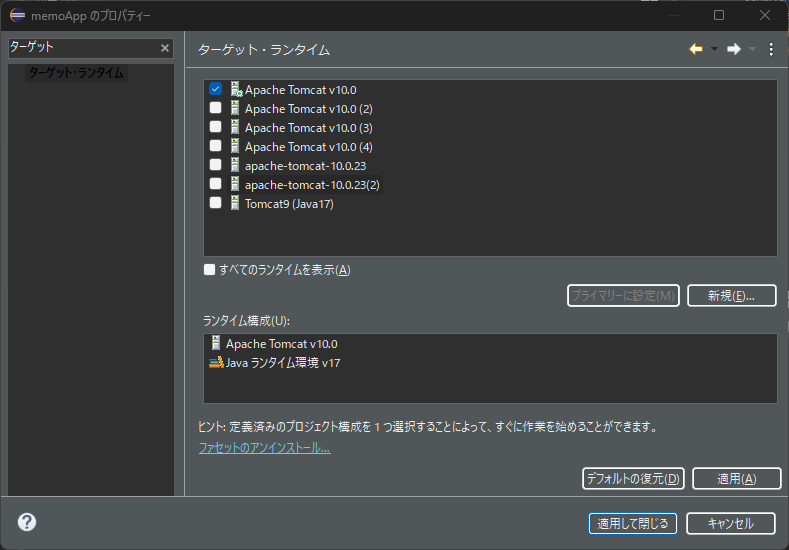Check the Apache Tomcat v10.0 (3) checkbox

click(215, 127)
